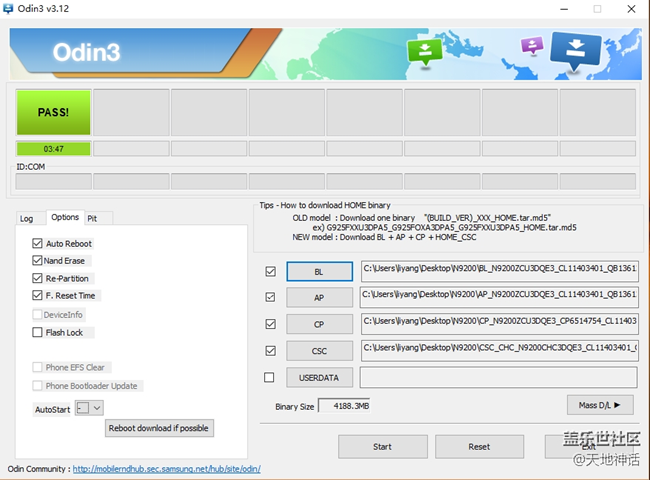Click the Tips - How to download HOME binary text
Screen dimensions: 650x480
point(325,205)
